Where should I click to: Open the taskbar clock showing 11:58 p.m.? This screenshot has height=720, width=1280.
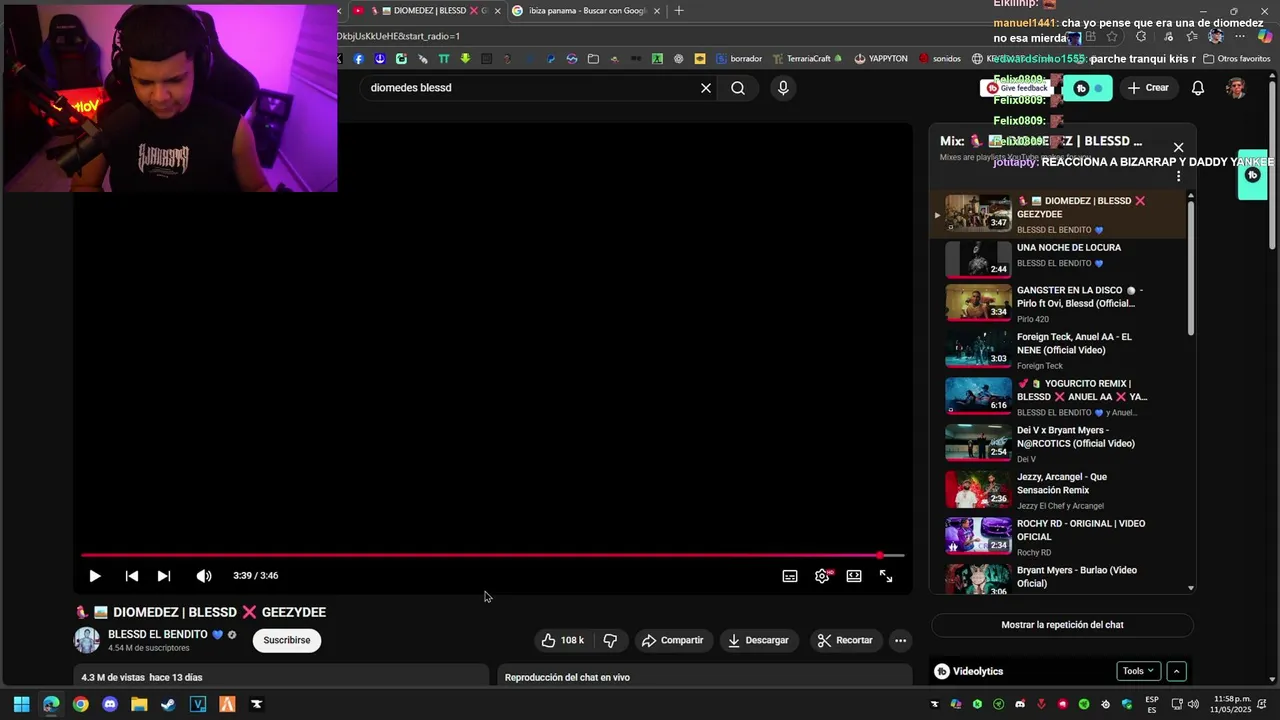tap(1231, 704)
